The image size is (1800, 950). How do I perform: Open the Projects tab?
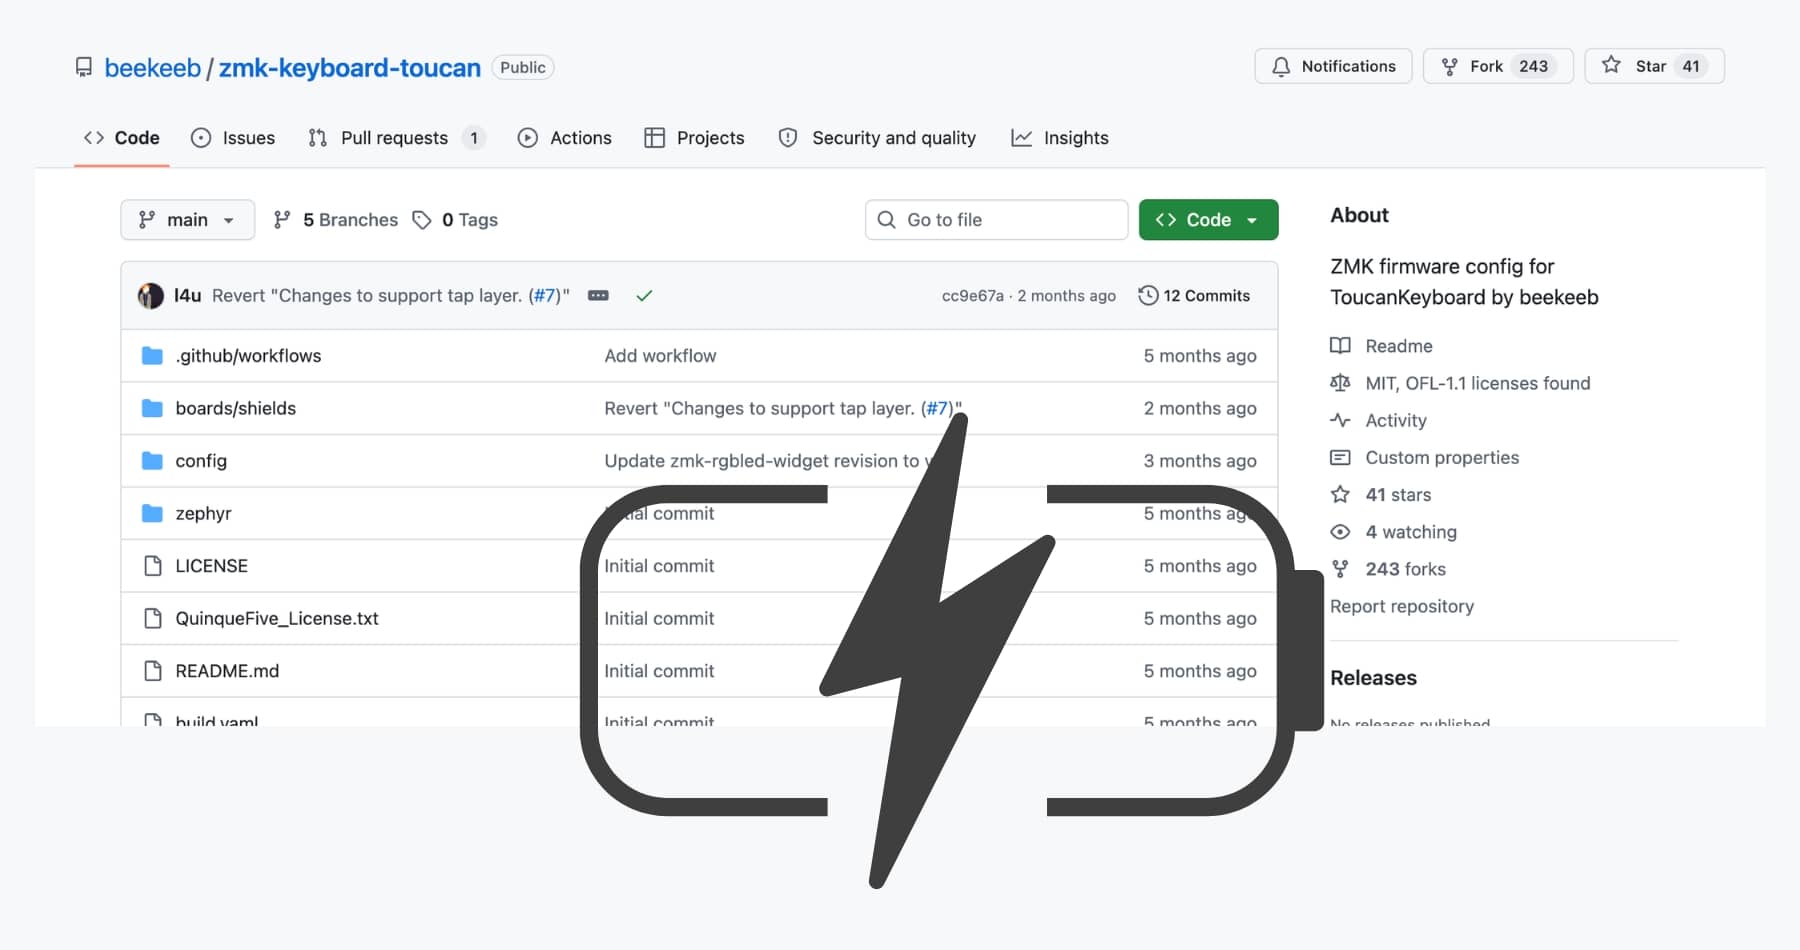(695, 138)
